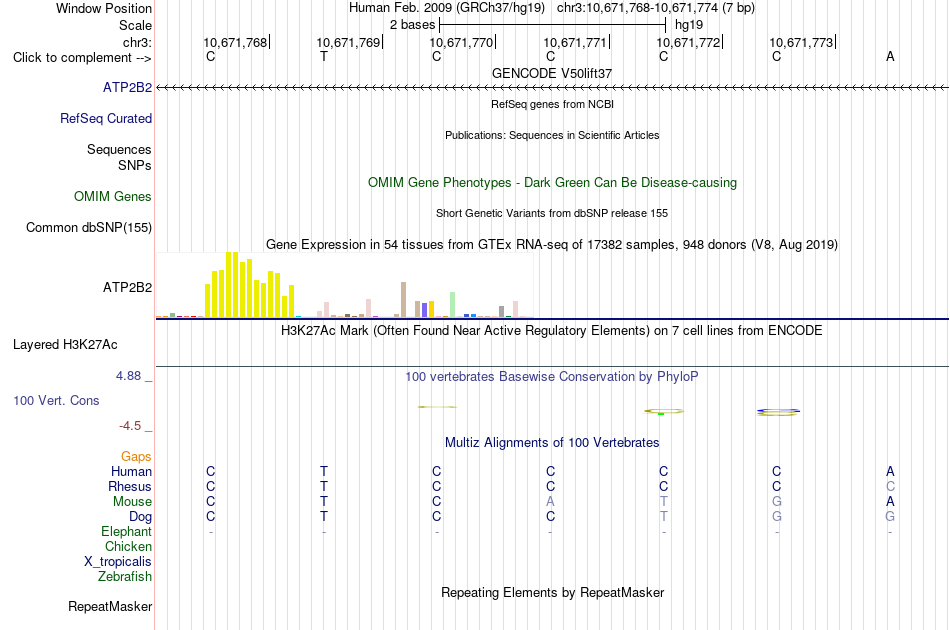The width and height of the screenshot is (950, 630).
Task: Click the window position header text with coordinates
Action: coord(552,8)
